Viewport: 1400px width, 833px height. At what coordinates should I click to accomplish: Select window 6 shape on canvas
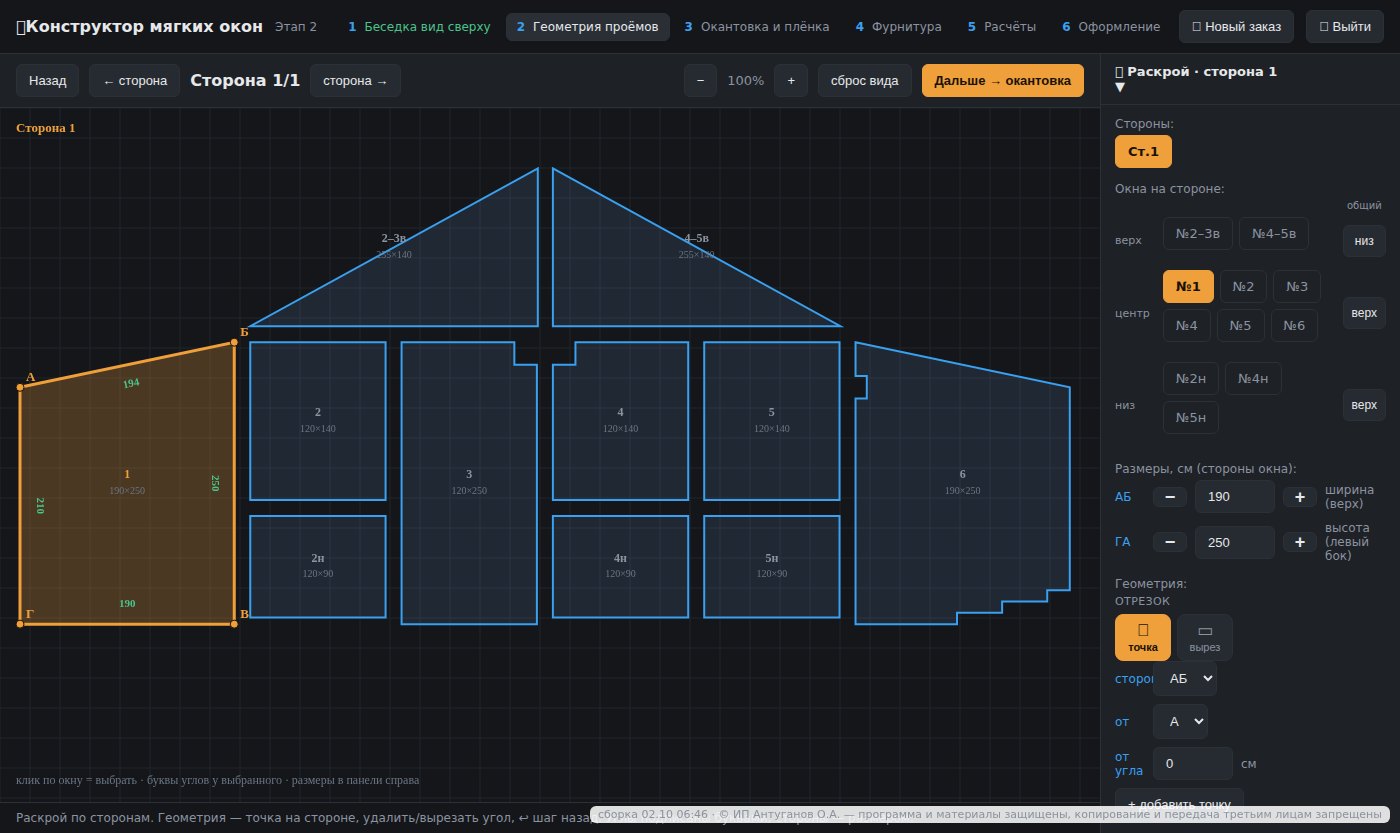click(x=962, y=482)
